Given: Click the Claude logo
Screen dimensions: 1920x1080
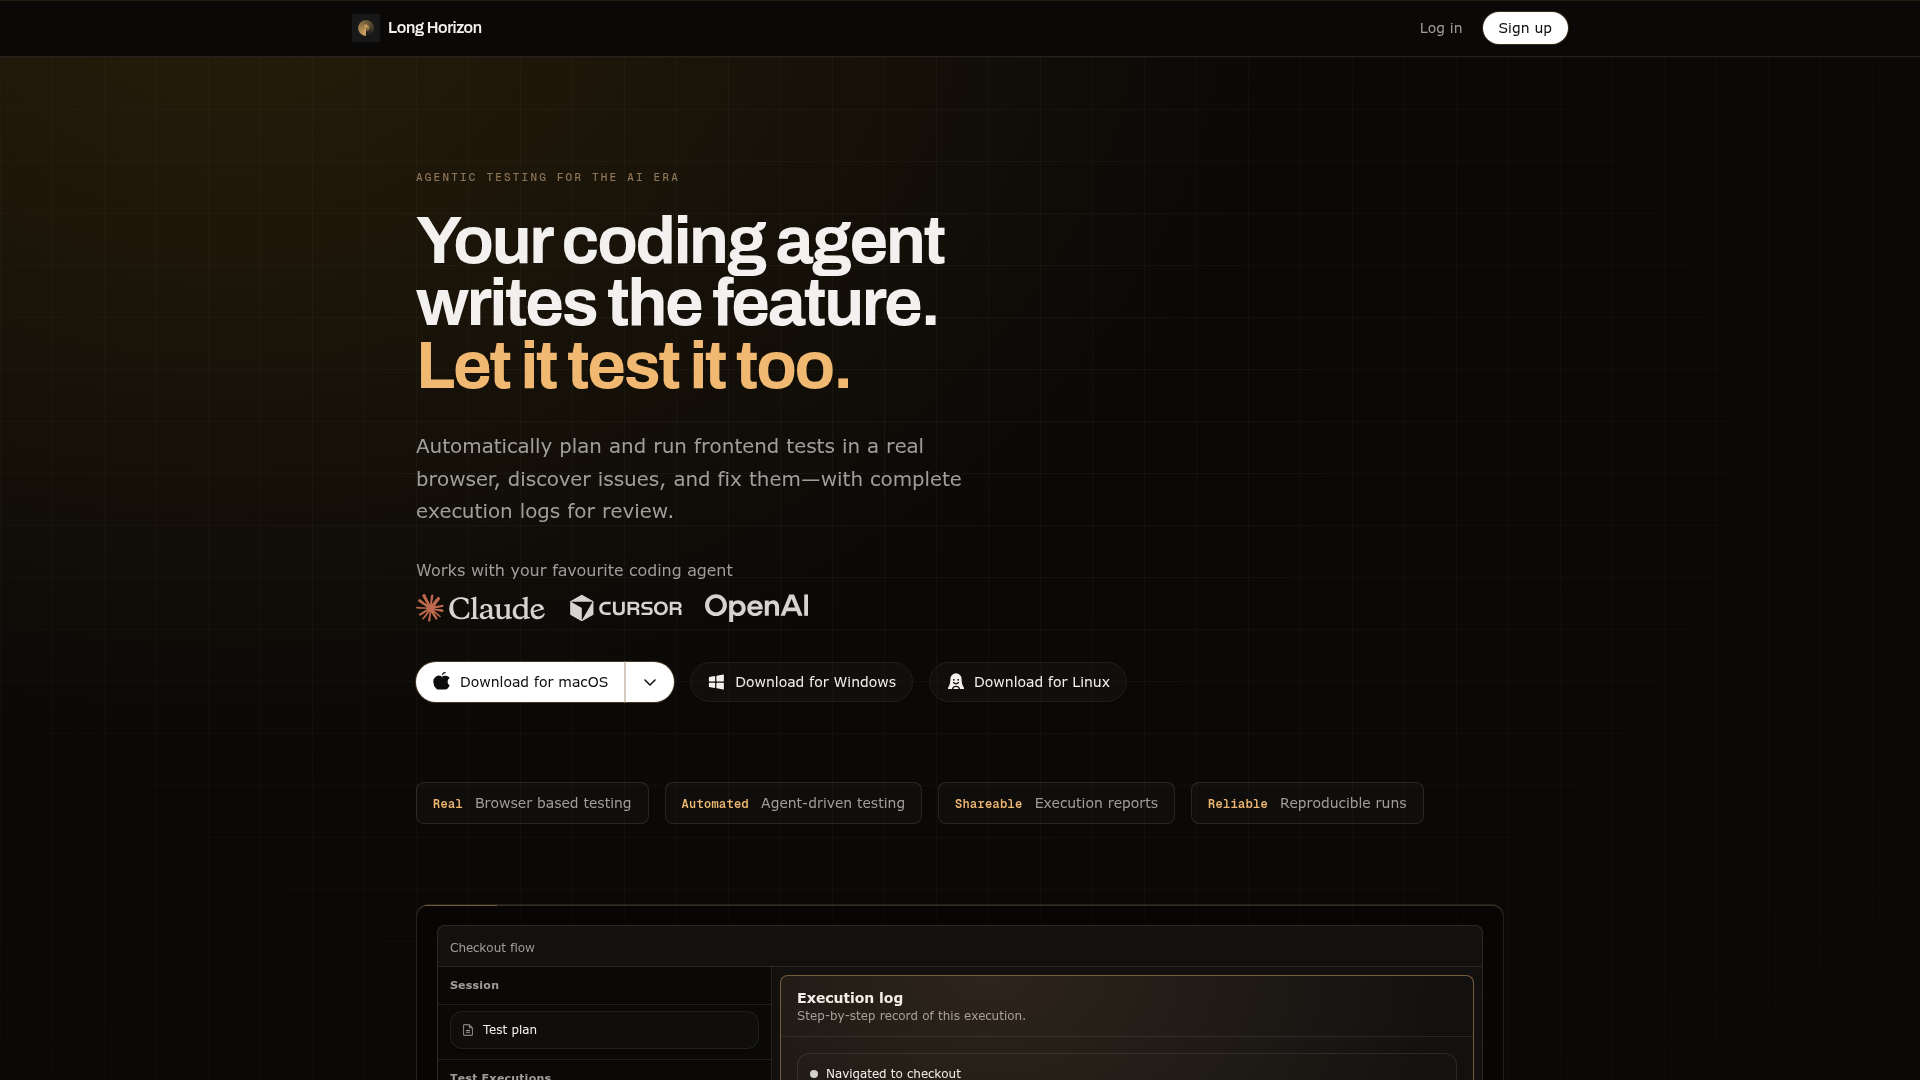Looking at the screenshot, I should 480,608.
